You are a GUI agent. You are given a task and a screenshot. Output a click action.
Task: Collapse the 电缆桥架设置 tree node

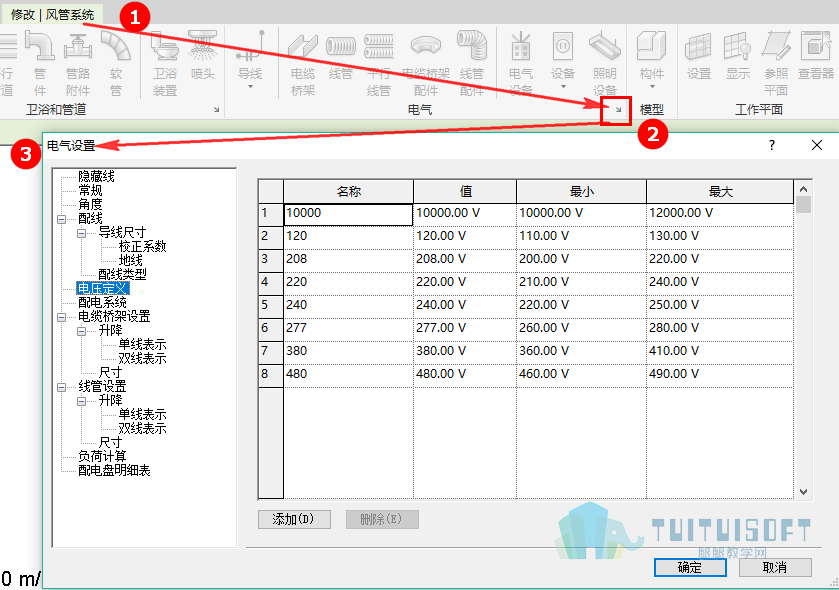click(x=62, y=317)
